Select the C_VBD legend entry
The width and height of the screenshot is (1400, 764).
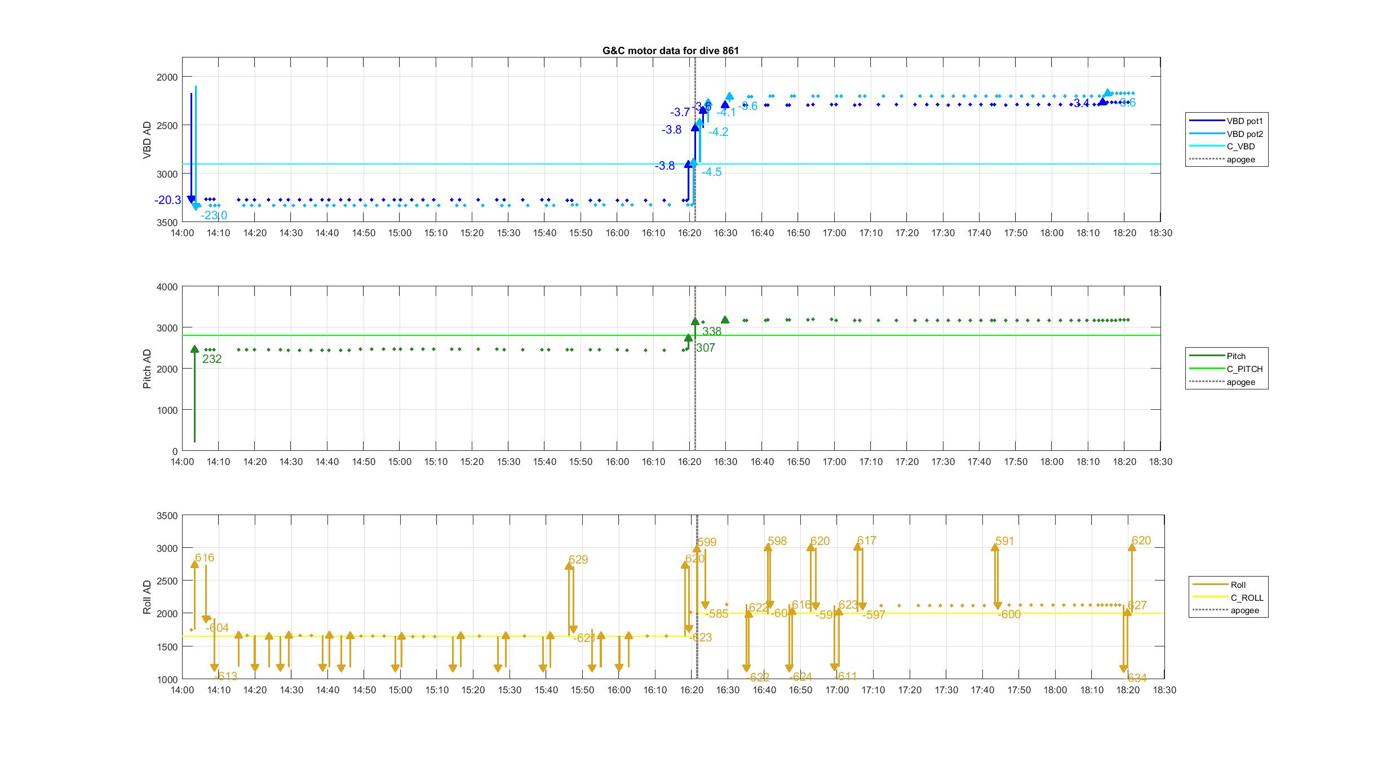[x=1224, y=146]
